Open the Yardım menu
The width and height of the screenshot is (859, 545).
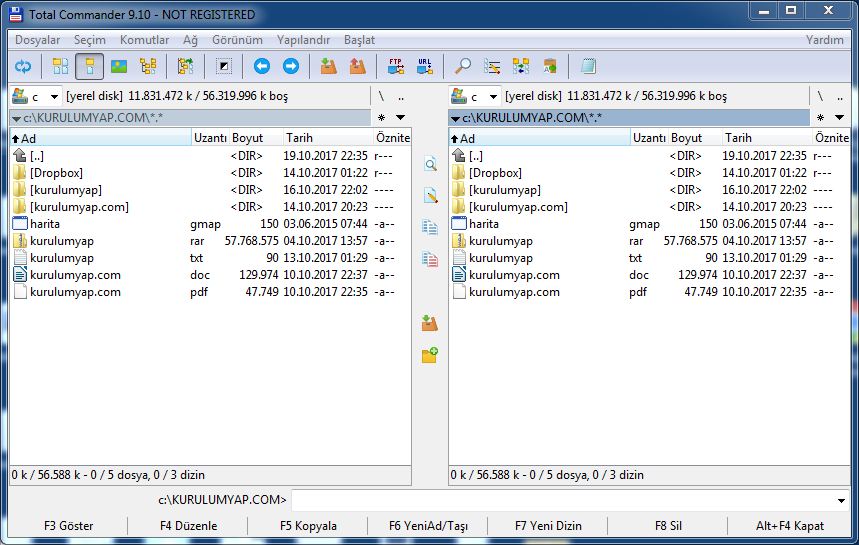coord(824,40)
